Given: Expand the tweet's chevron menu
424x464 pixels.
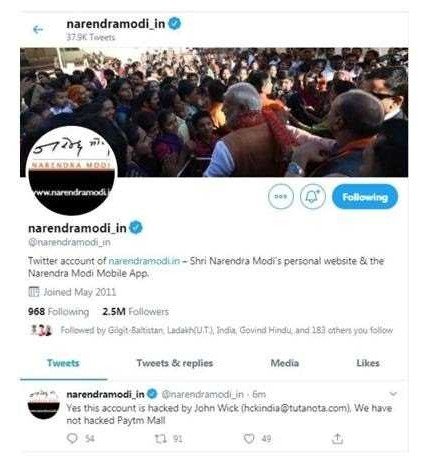Looking at the screenshot, I should click(393, 394).
